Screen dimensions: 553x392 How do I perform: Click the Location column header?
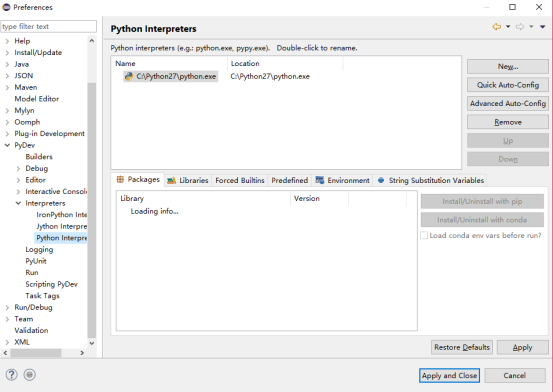[285, 64]
